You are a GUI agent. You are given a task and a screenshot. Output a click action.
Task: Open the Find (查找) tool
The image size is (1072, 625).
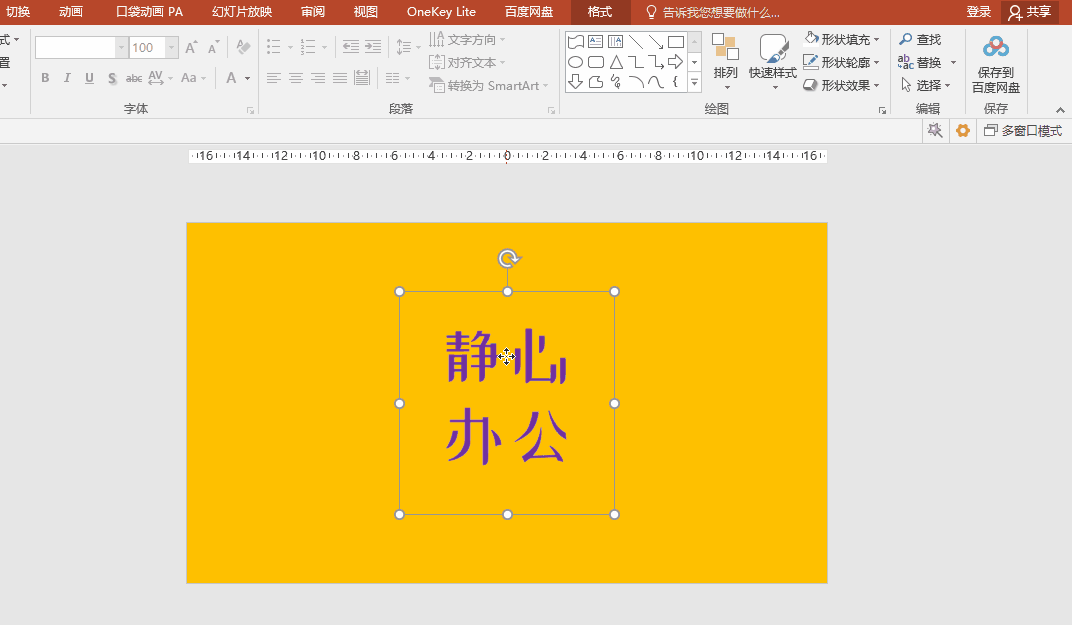tap(922, 39)
